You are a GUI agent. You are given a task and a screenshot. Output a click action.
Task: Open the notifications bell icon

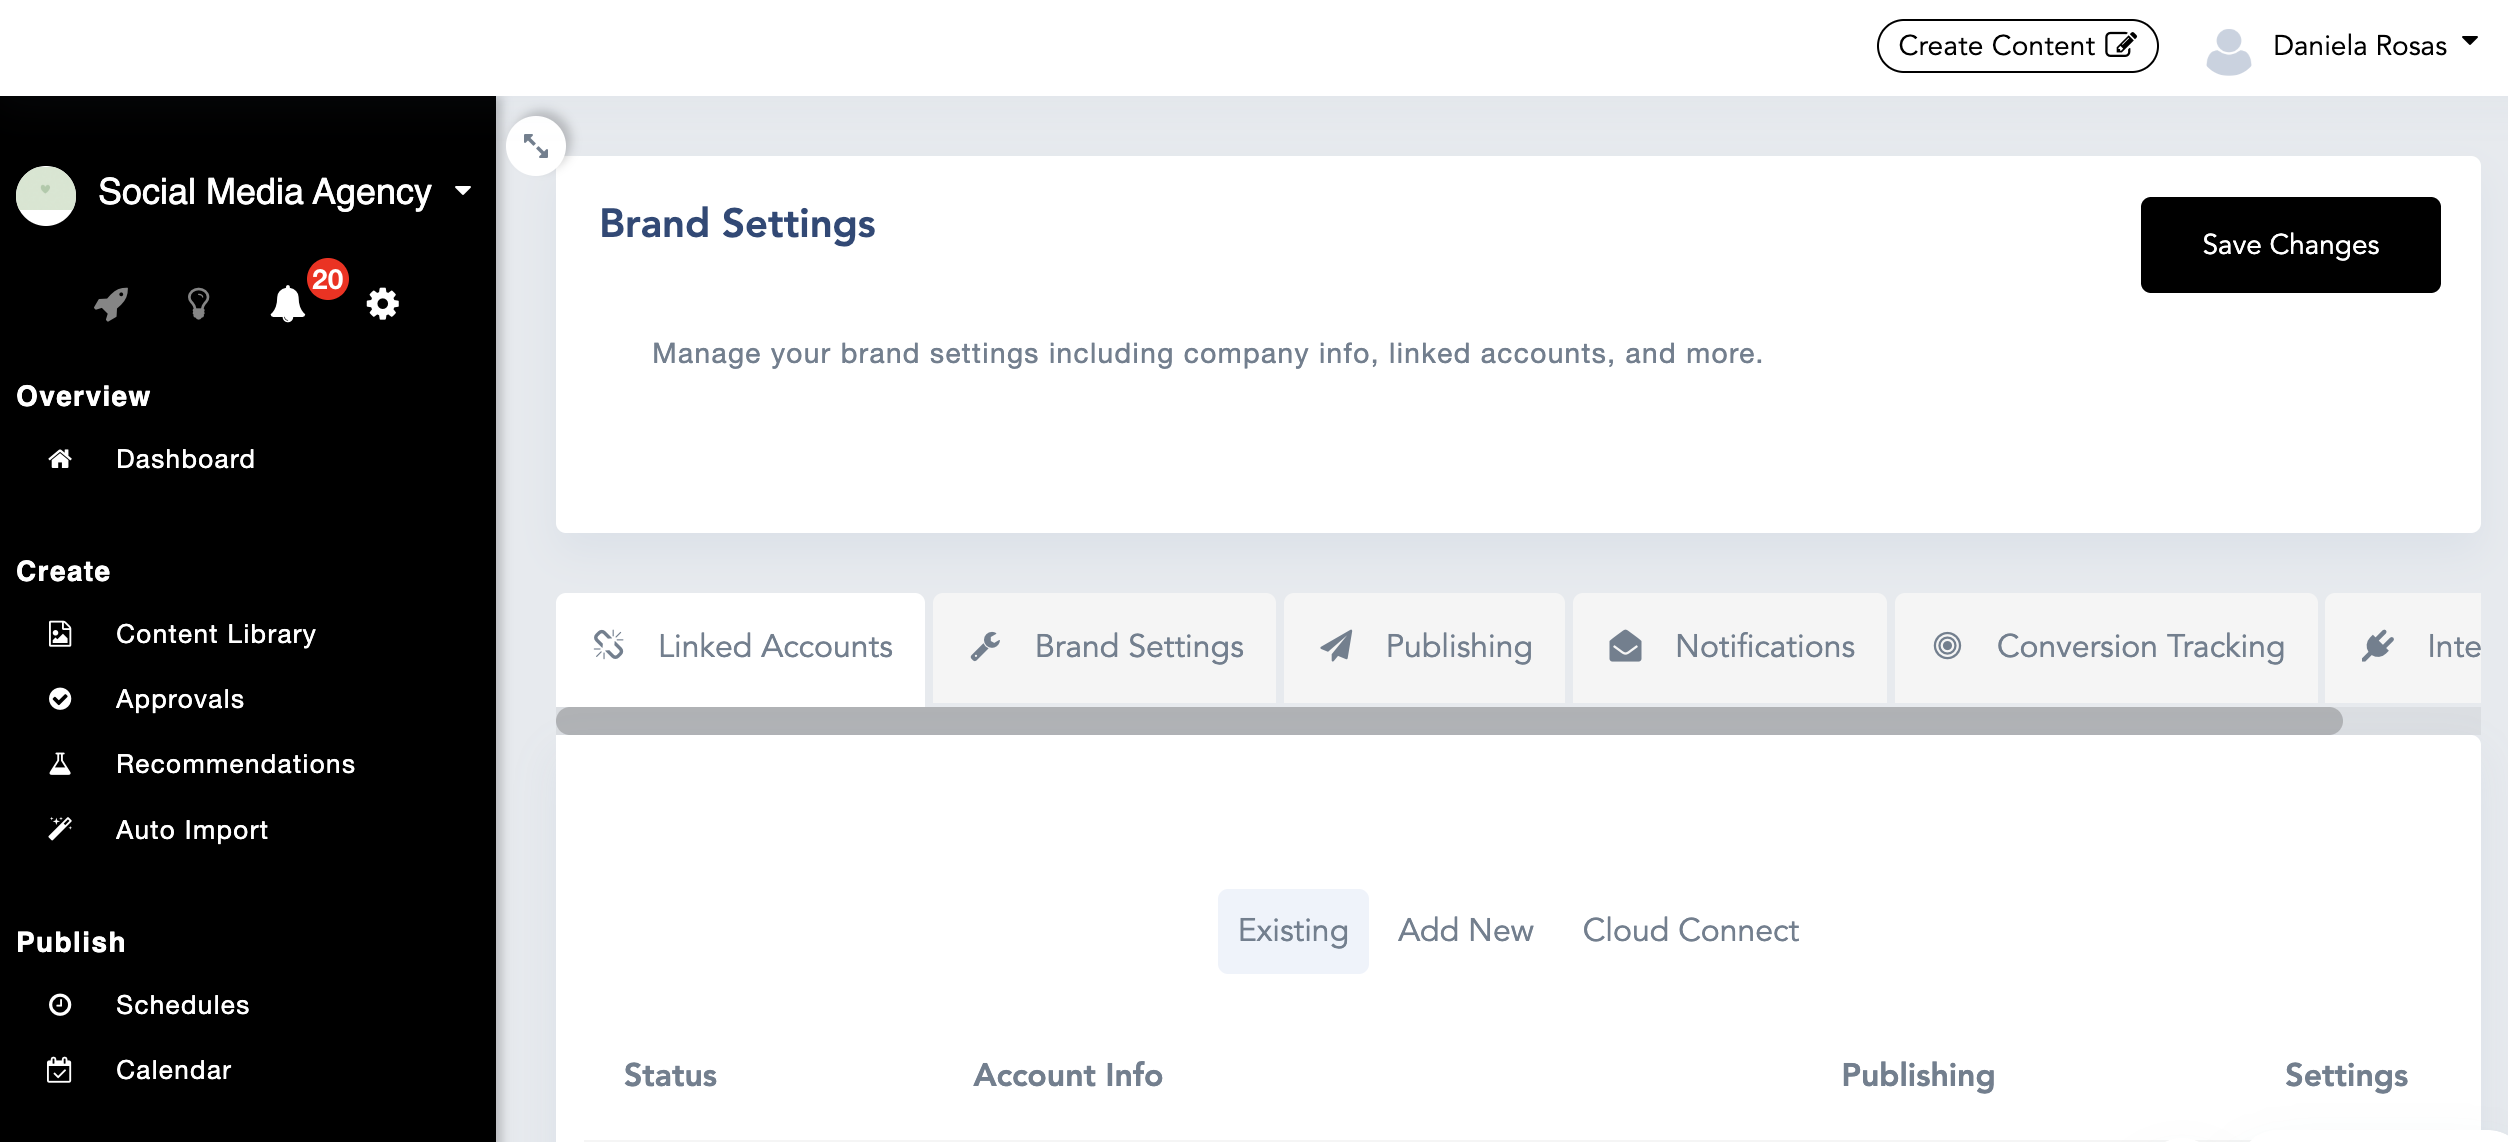pyautogui.click(x=287, y=303)
